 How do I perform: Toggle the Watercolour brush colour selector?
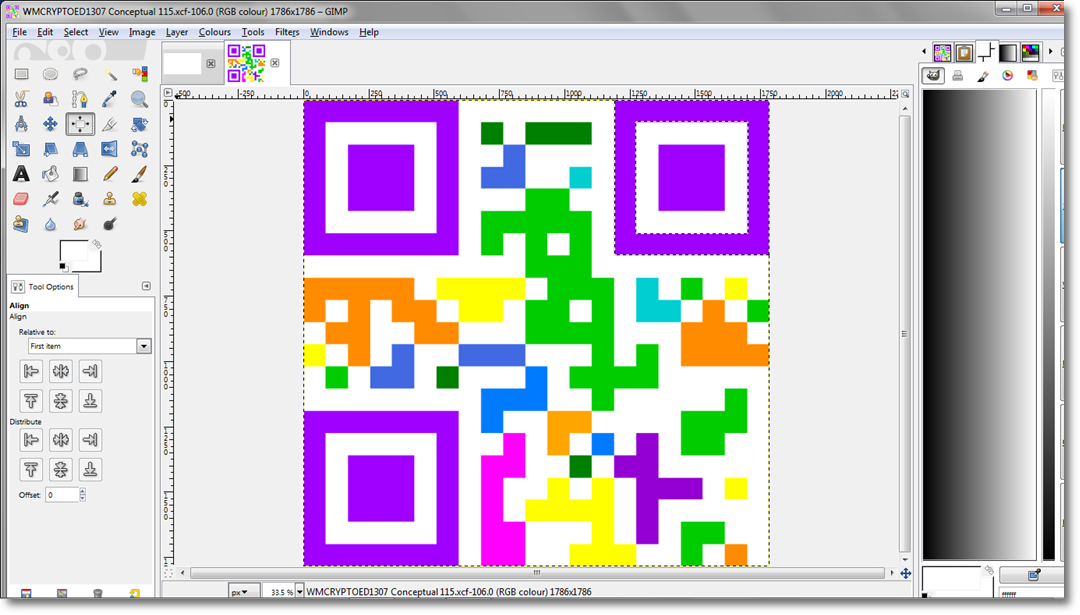[x=983, y=76]
